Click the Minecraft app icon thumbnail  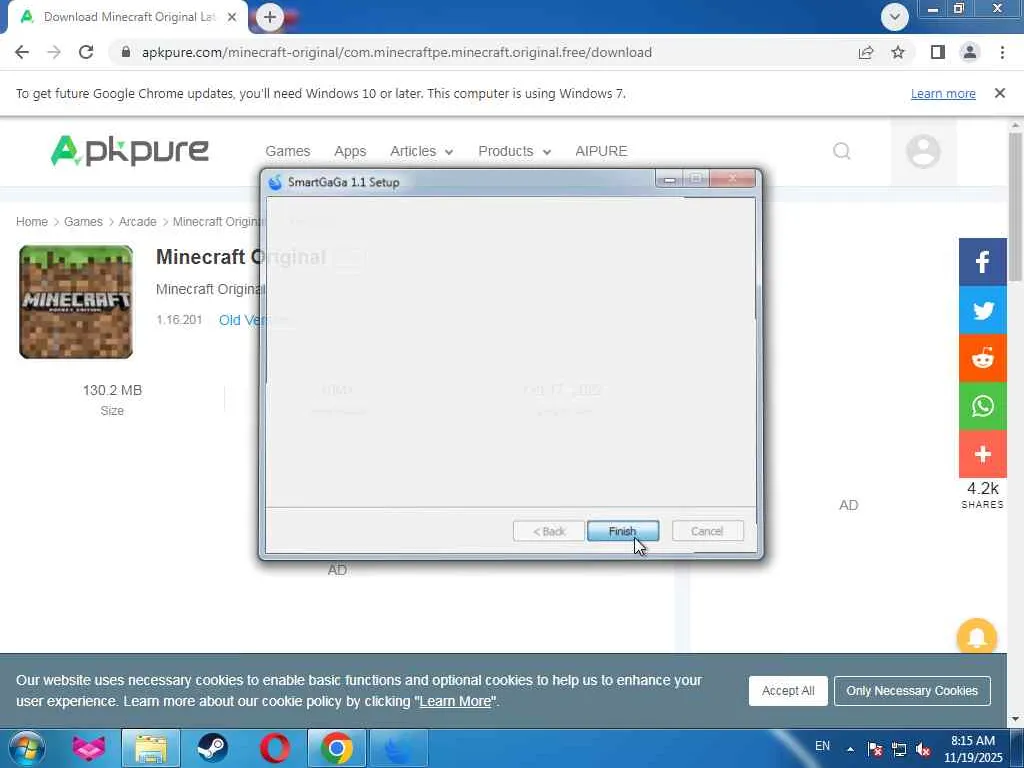pos(76,302)
